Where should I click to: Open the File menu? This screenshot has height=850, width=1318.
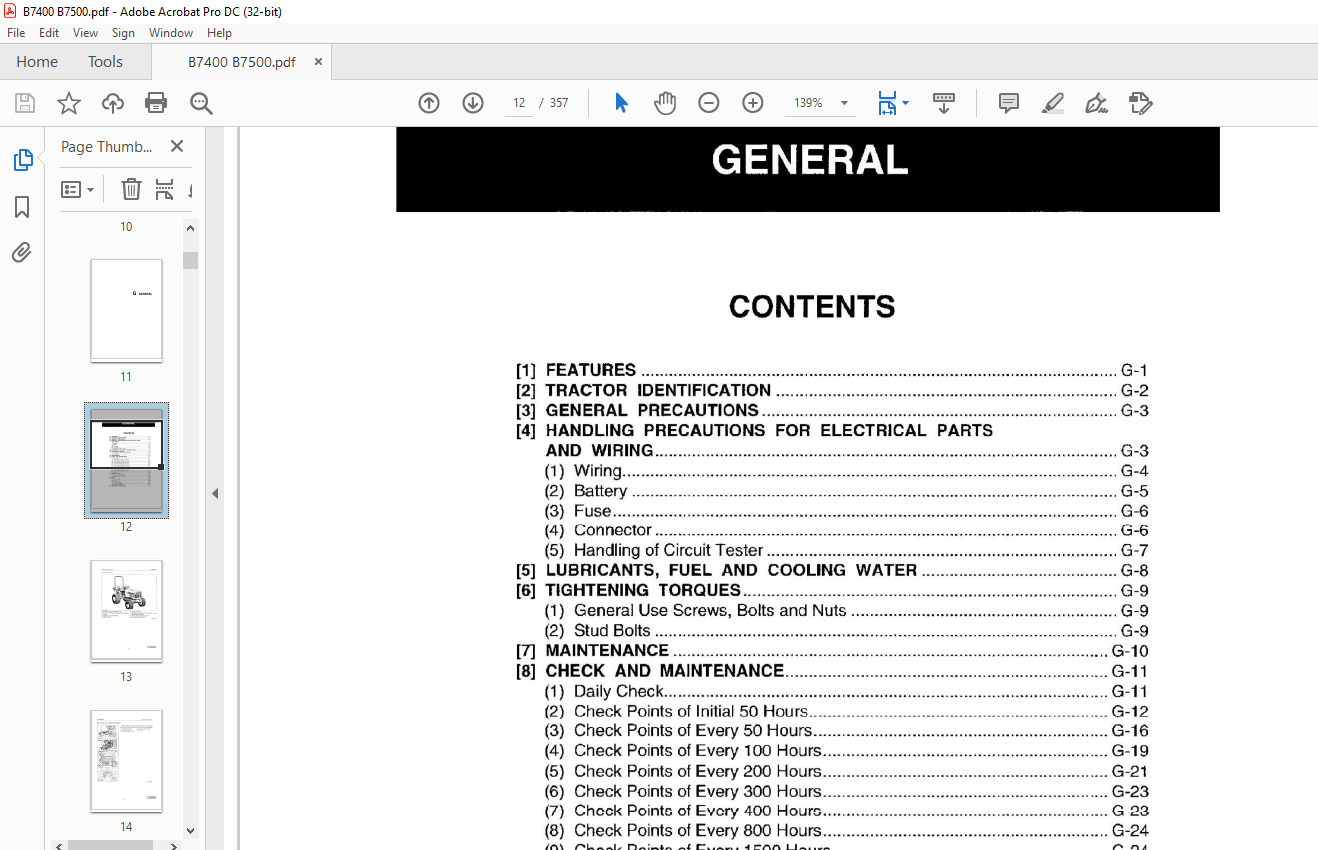[16, 33]
